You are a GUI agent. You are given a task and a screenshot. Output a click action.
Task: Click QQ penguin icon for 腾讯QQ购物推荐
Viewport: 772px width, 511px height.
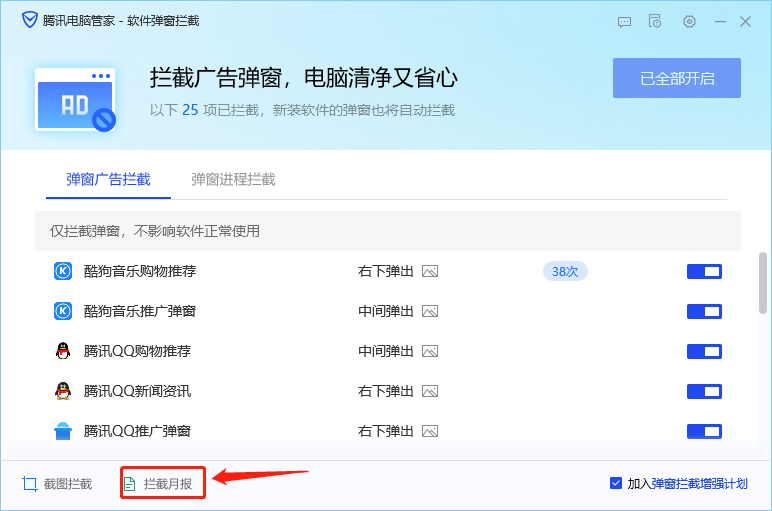[63, 351]
